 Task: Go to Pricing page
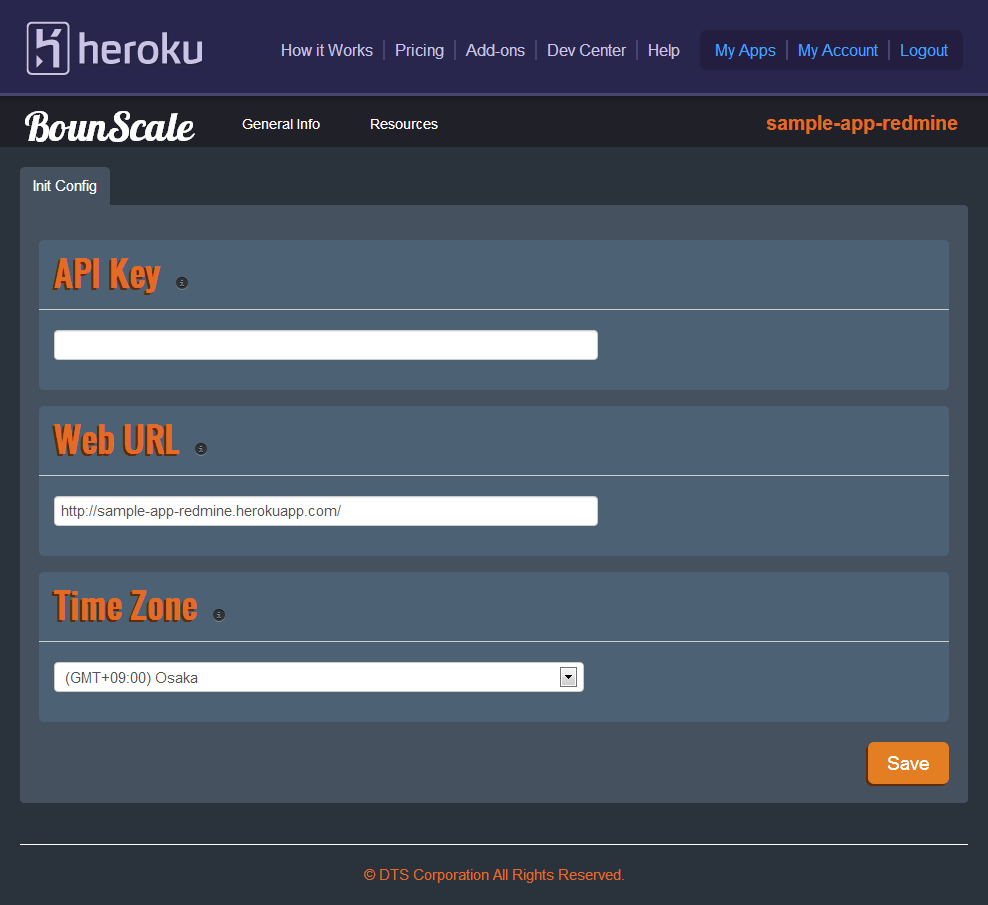coord(419,50)
